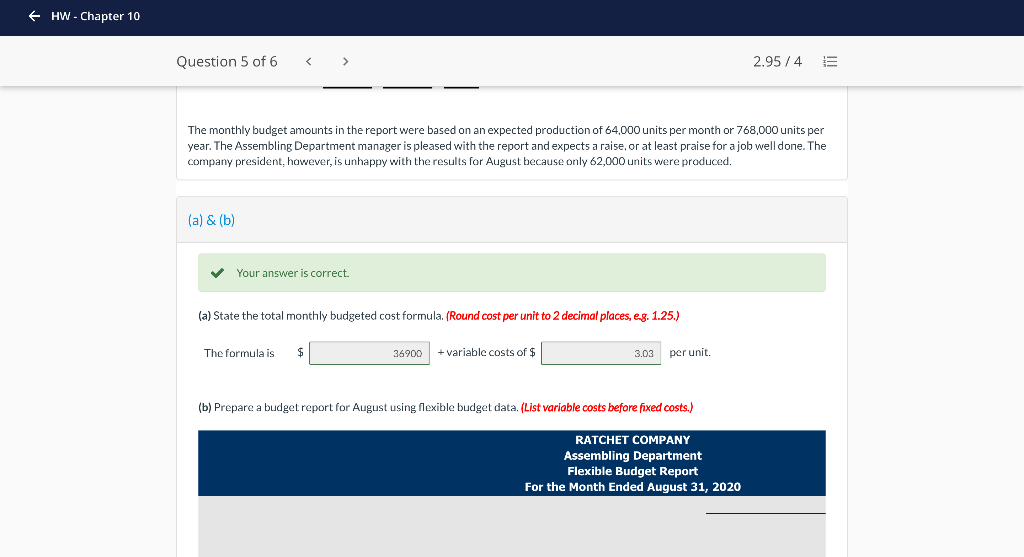Click the HW - Chapter 10 title

(x=95, y=16)
